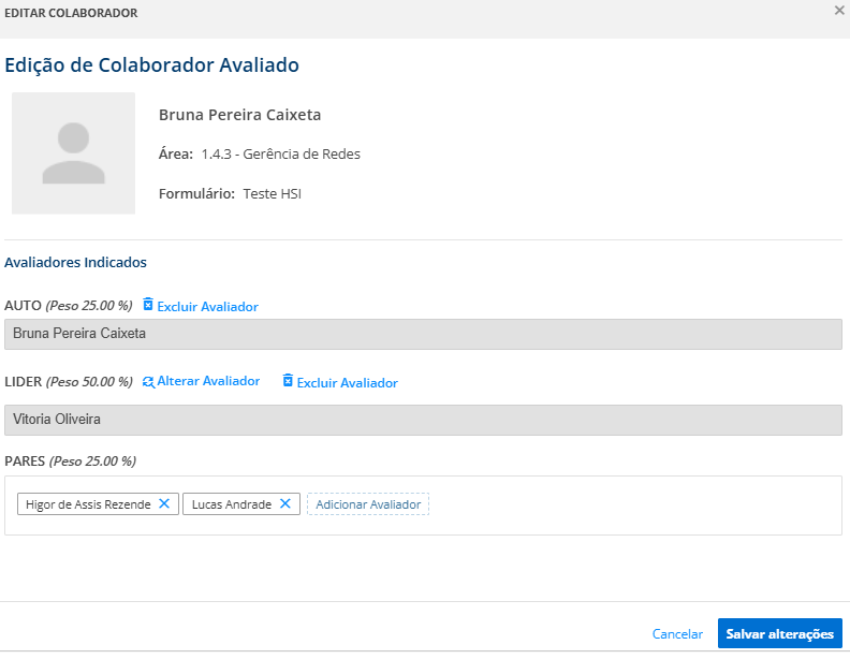This screenshot has height=654, width=850.
Task: Click the Avaliadores Indicados heading
Action: click(x=75, y=262)
